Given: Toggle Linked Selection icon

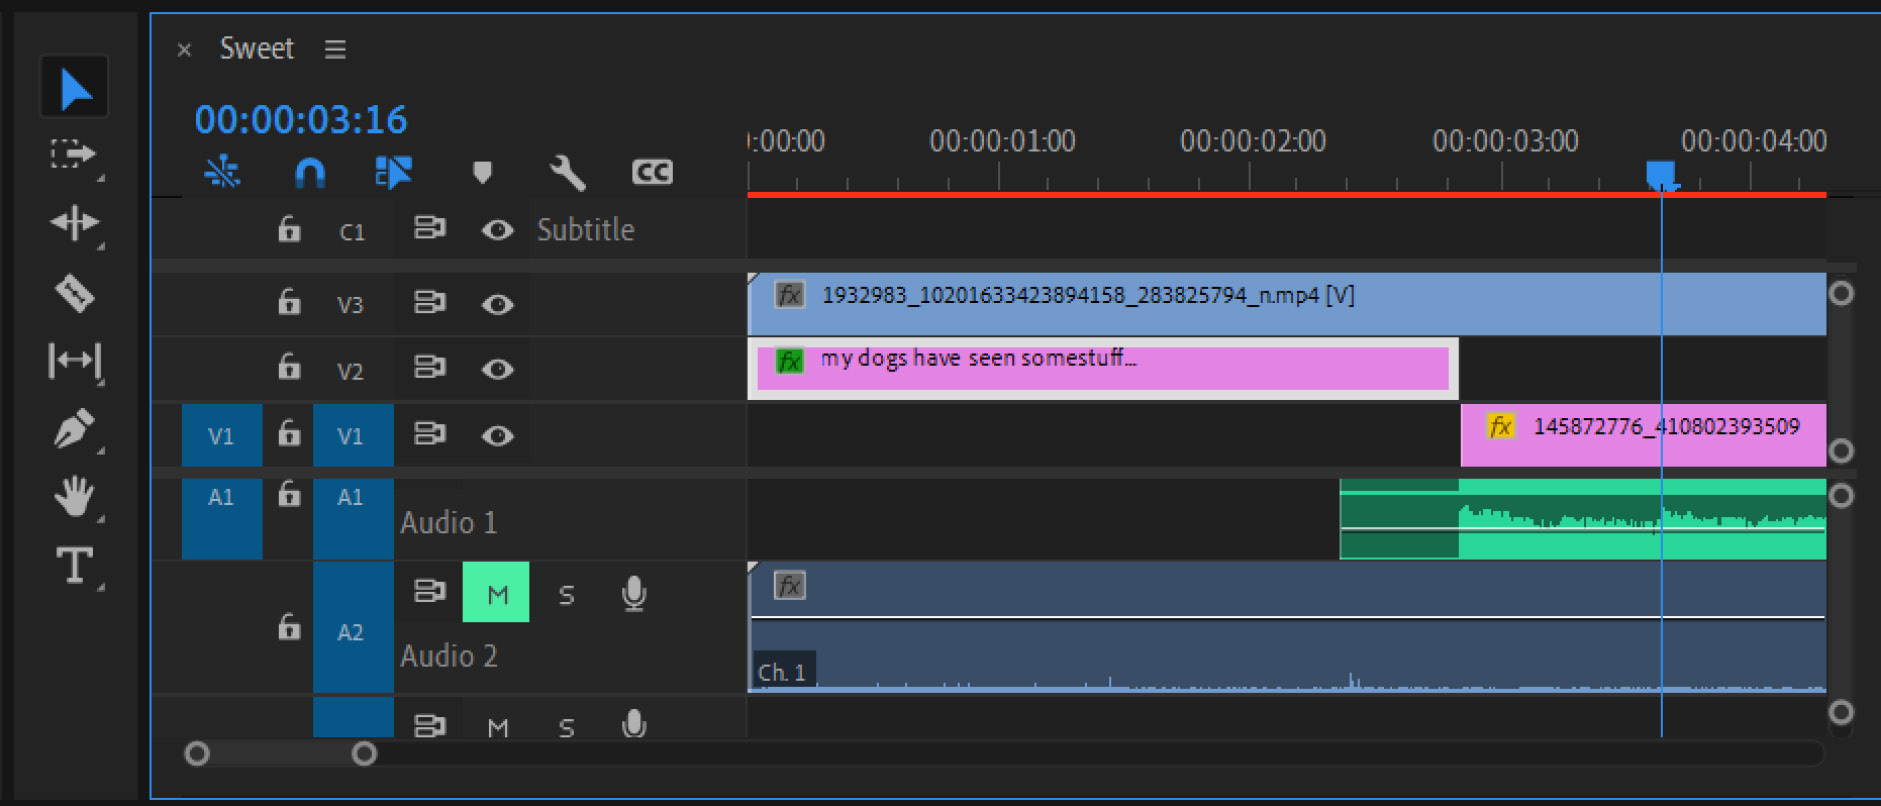Looking at the screenshot, I should click(393, 172).
